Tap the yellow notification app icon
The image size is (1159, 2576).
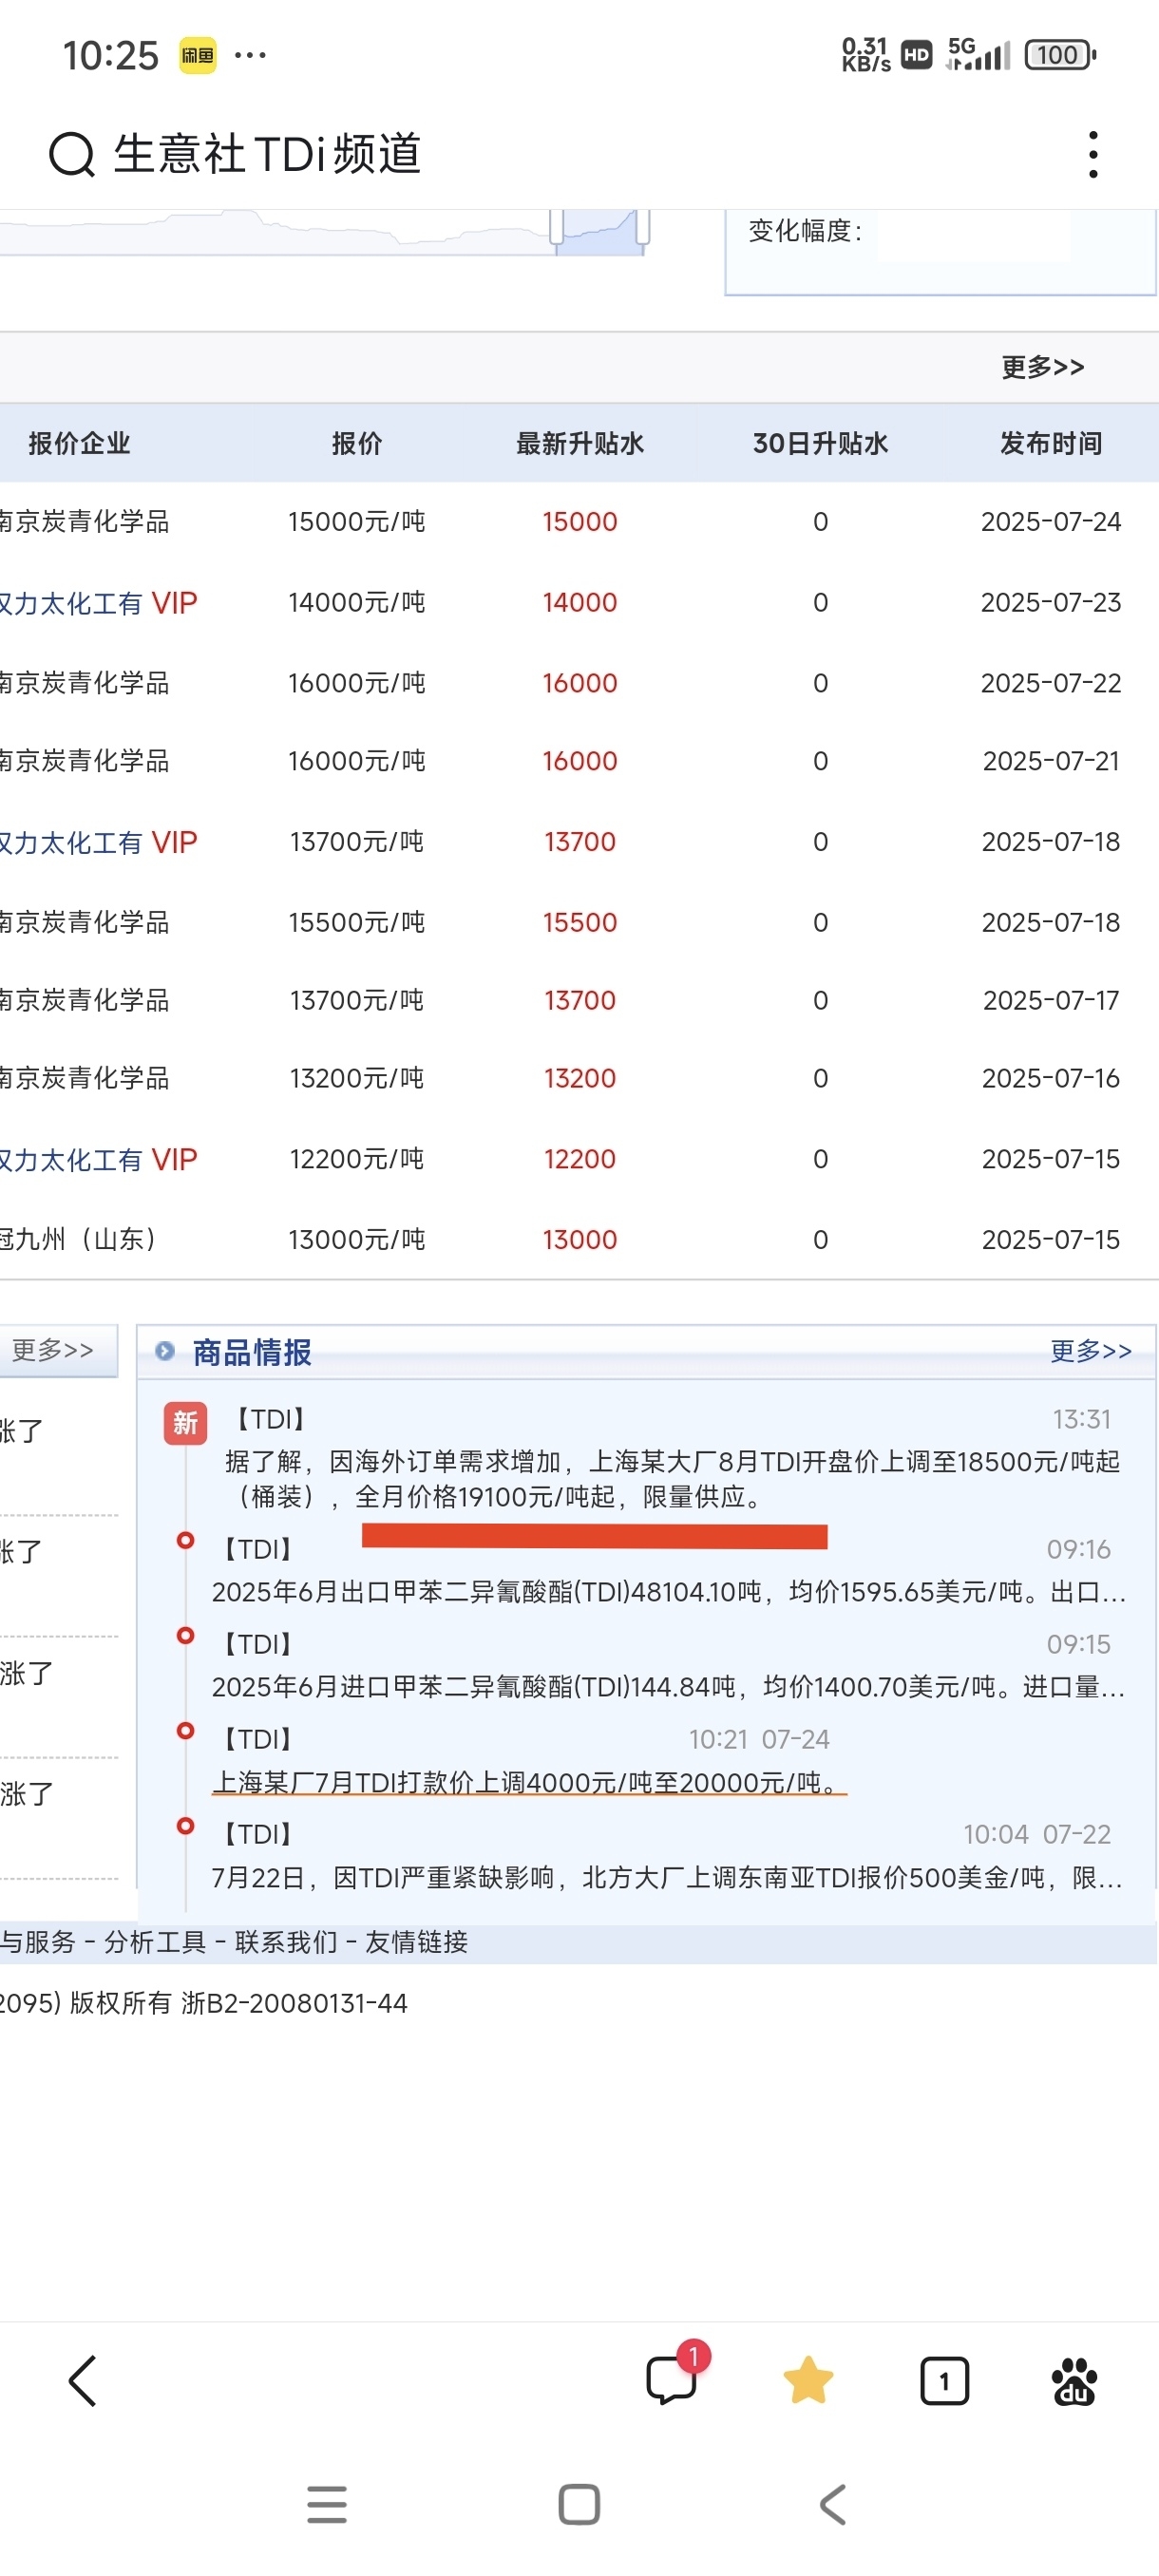pos(198,55)
